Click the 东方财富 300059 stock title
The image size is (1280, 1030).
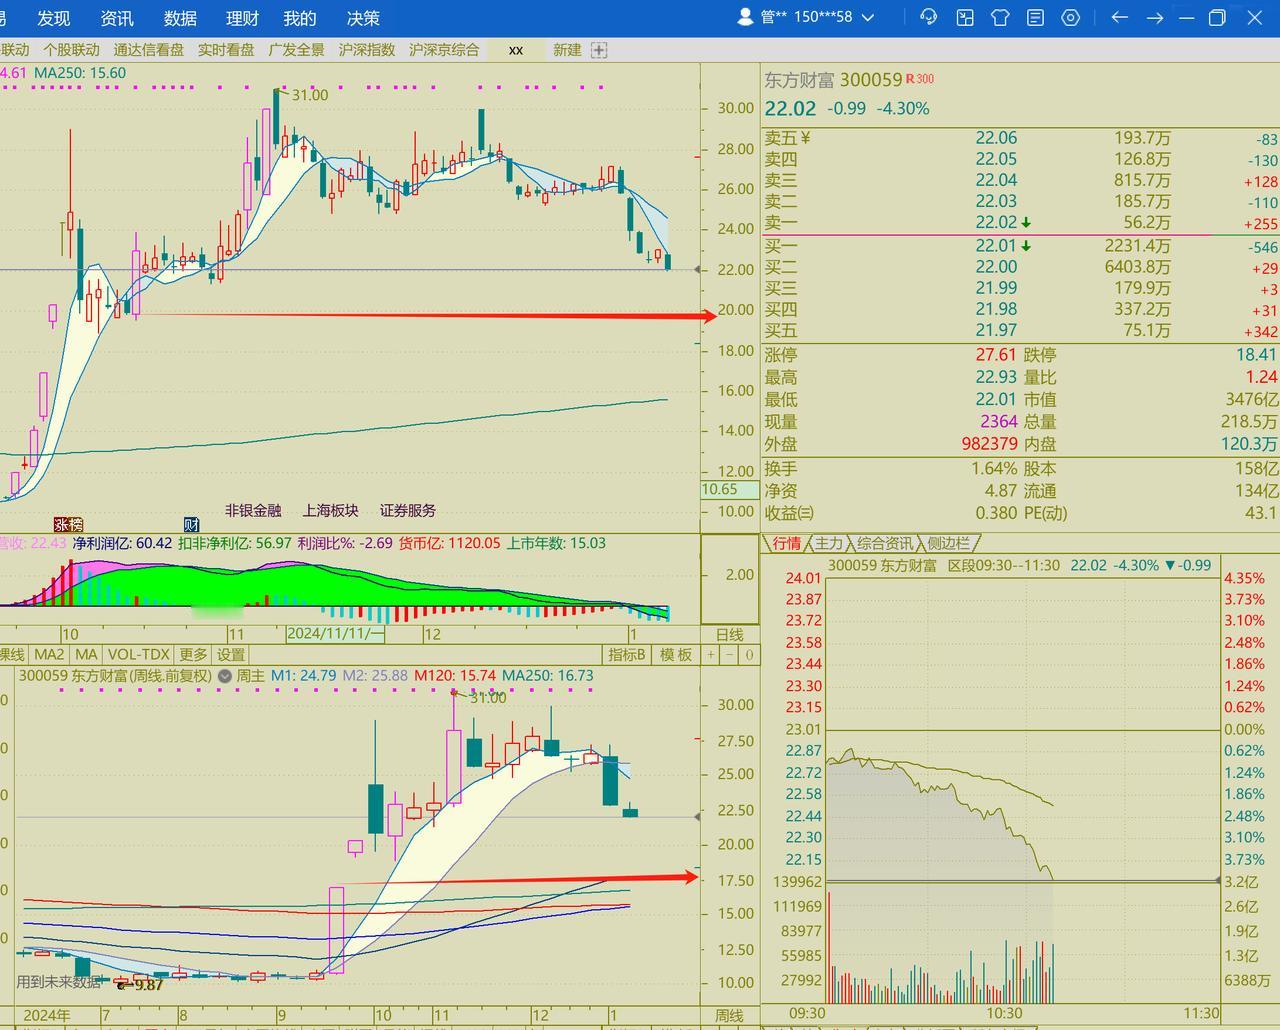(833, 80)
